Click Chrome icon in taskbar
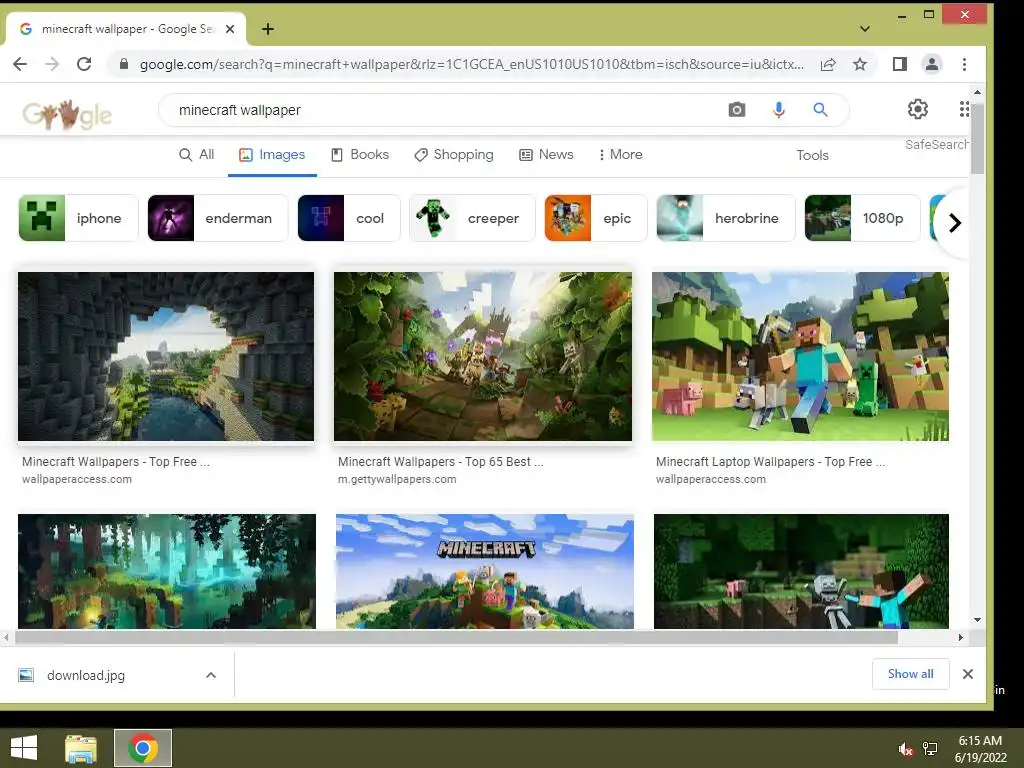The width and height of the screenshot is (1024, 768). pyautogui.click(x=143, y=748)
